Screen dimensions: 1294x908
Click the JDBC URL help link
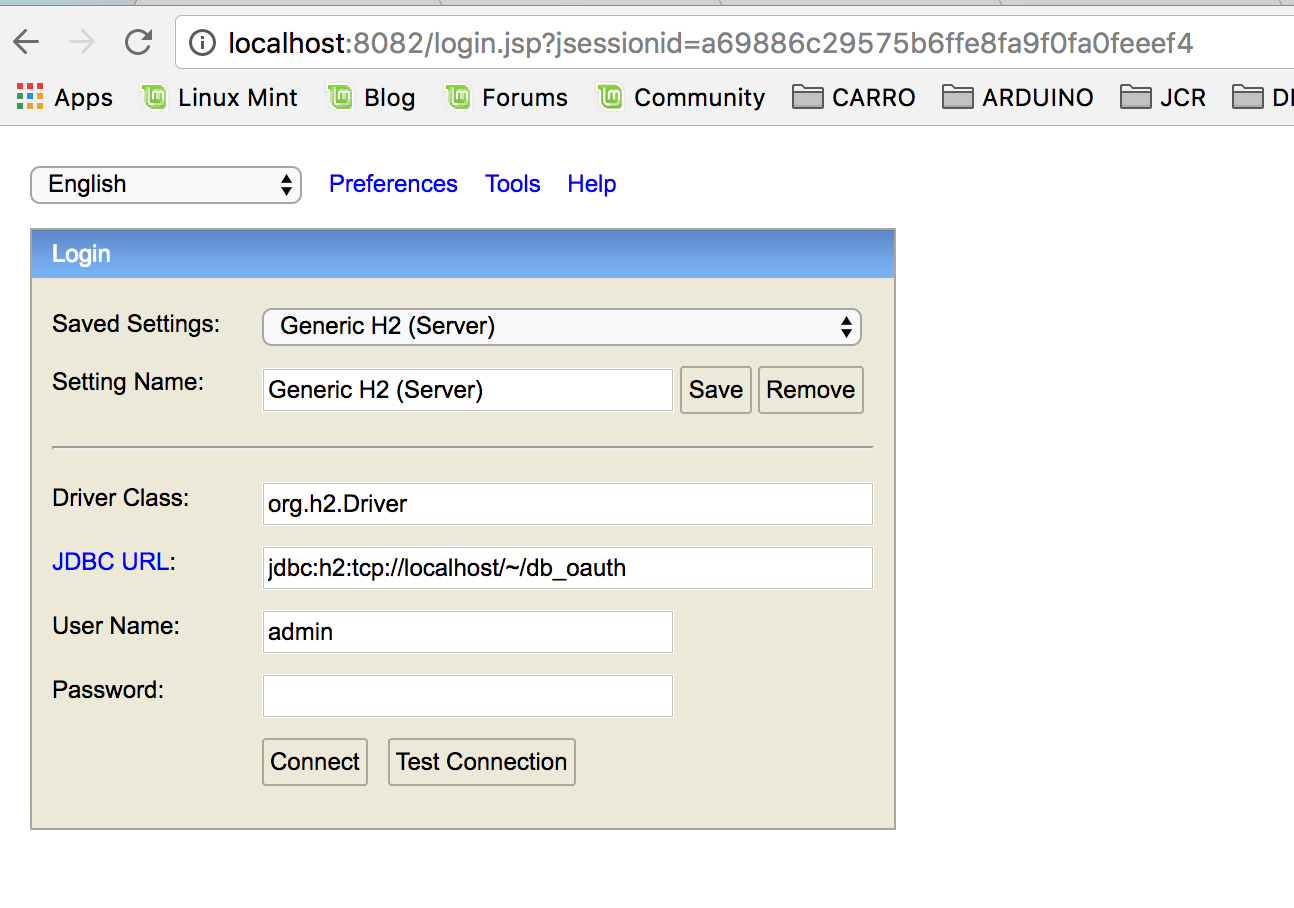click(110, 562)
